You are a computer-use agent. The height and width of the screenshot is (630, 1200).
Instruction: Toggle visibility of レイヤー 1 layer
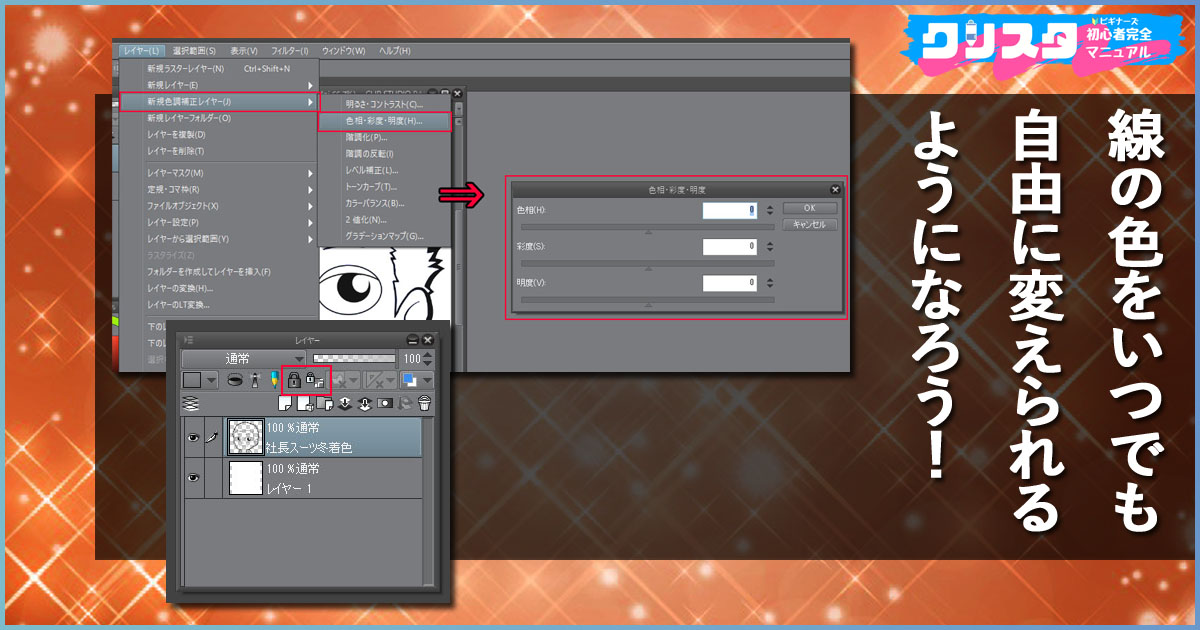coord(193,478)
